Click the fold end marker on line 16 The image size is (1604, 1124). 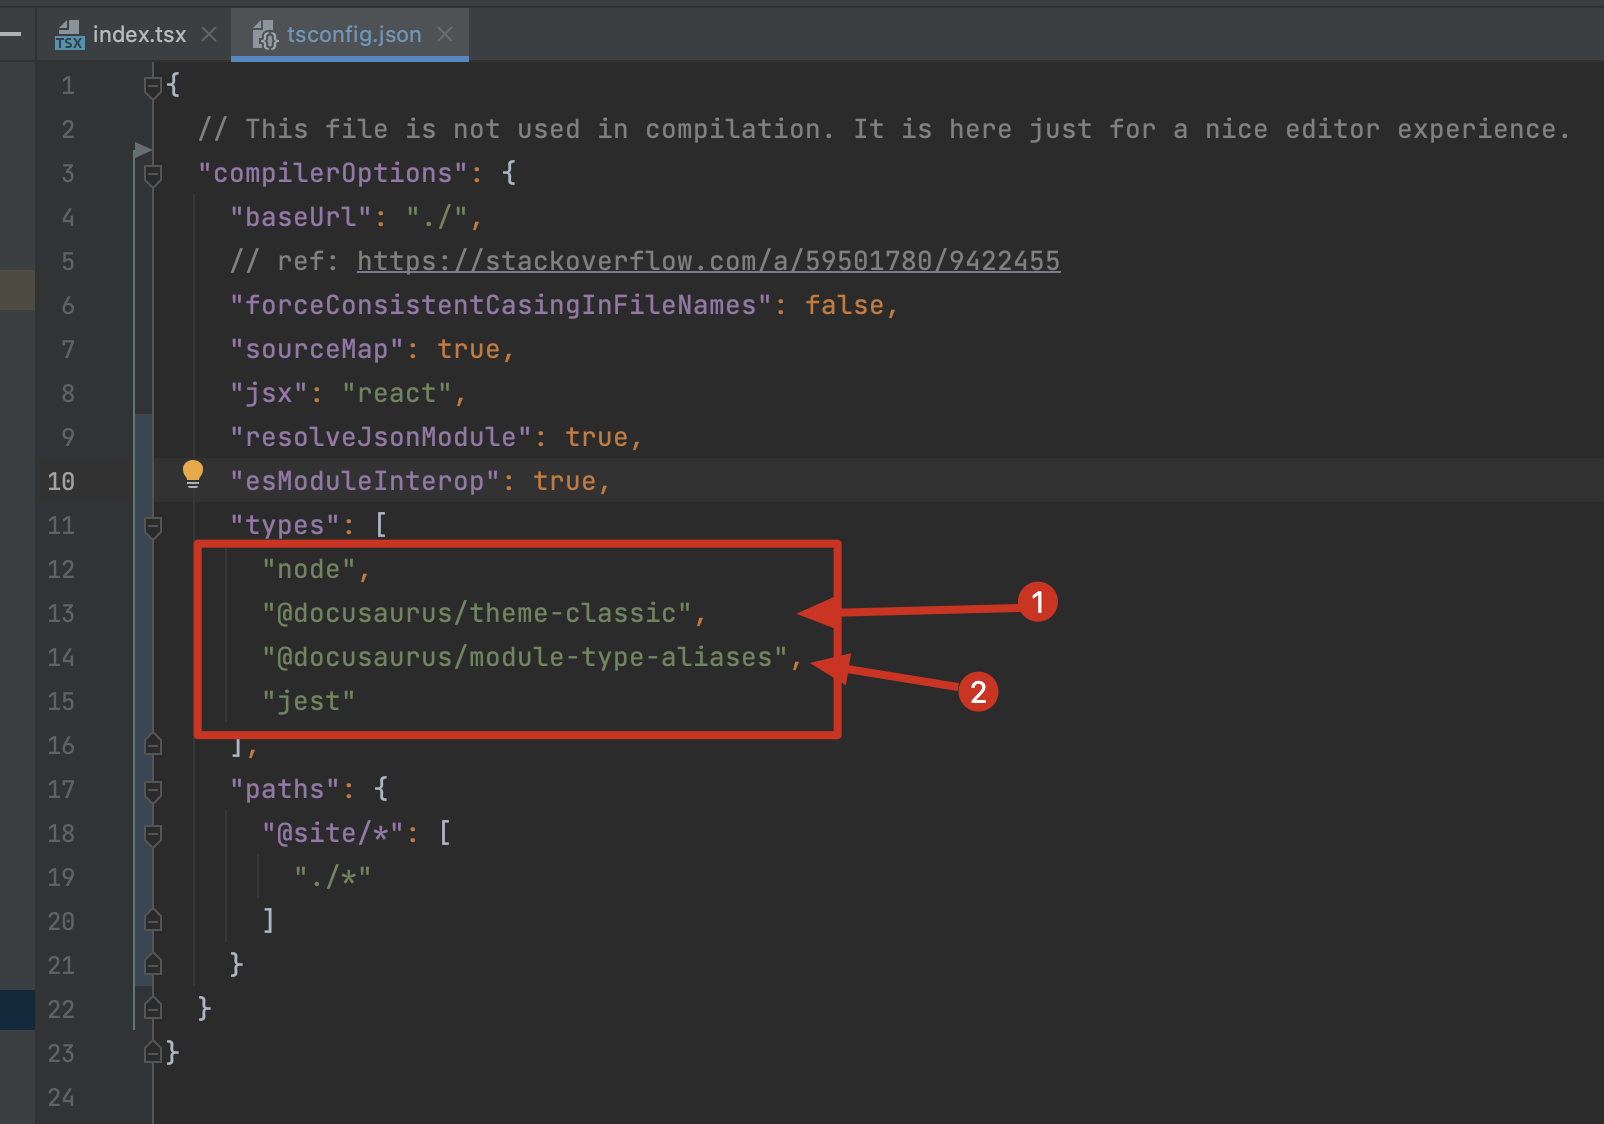tap(153, 745)
